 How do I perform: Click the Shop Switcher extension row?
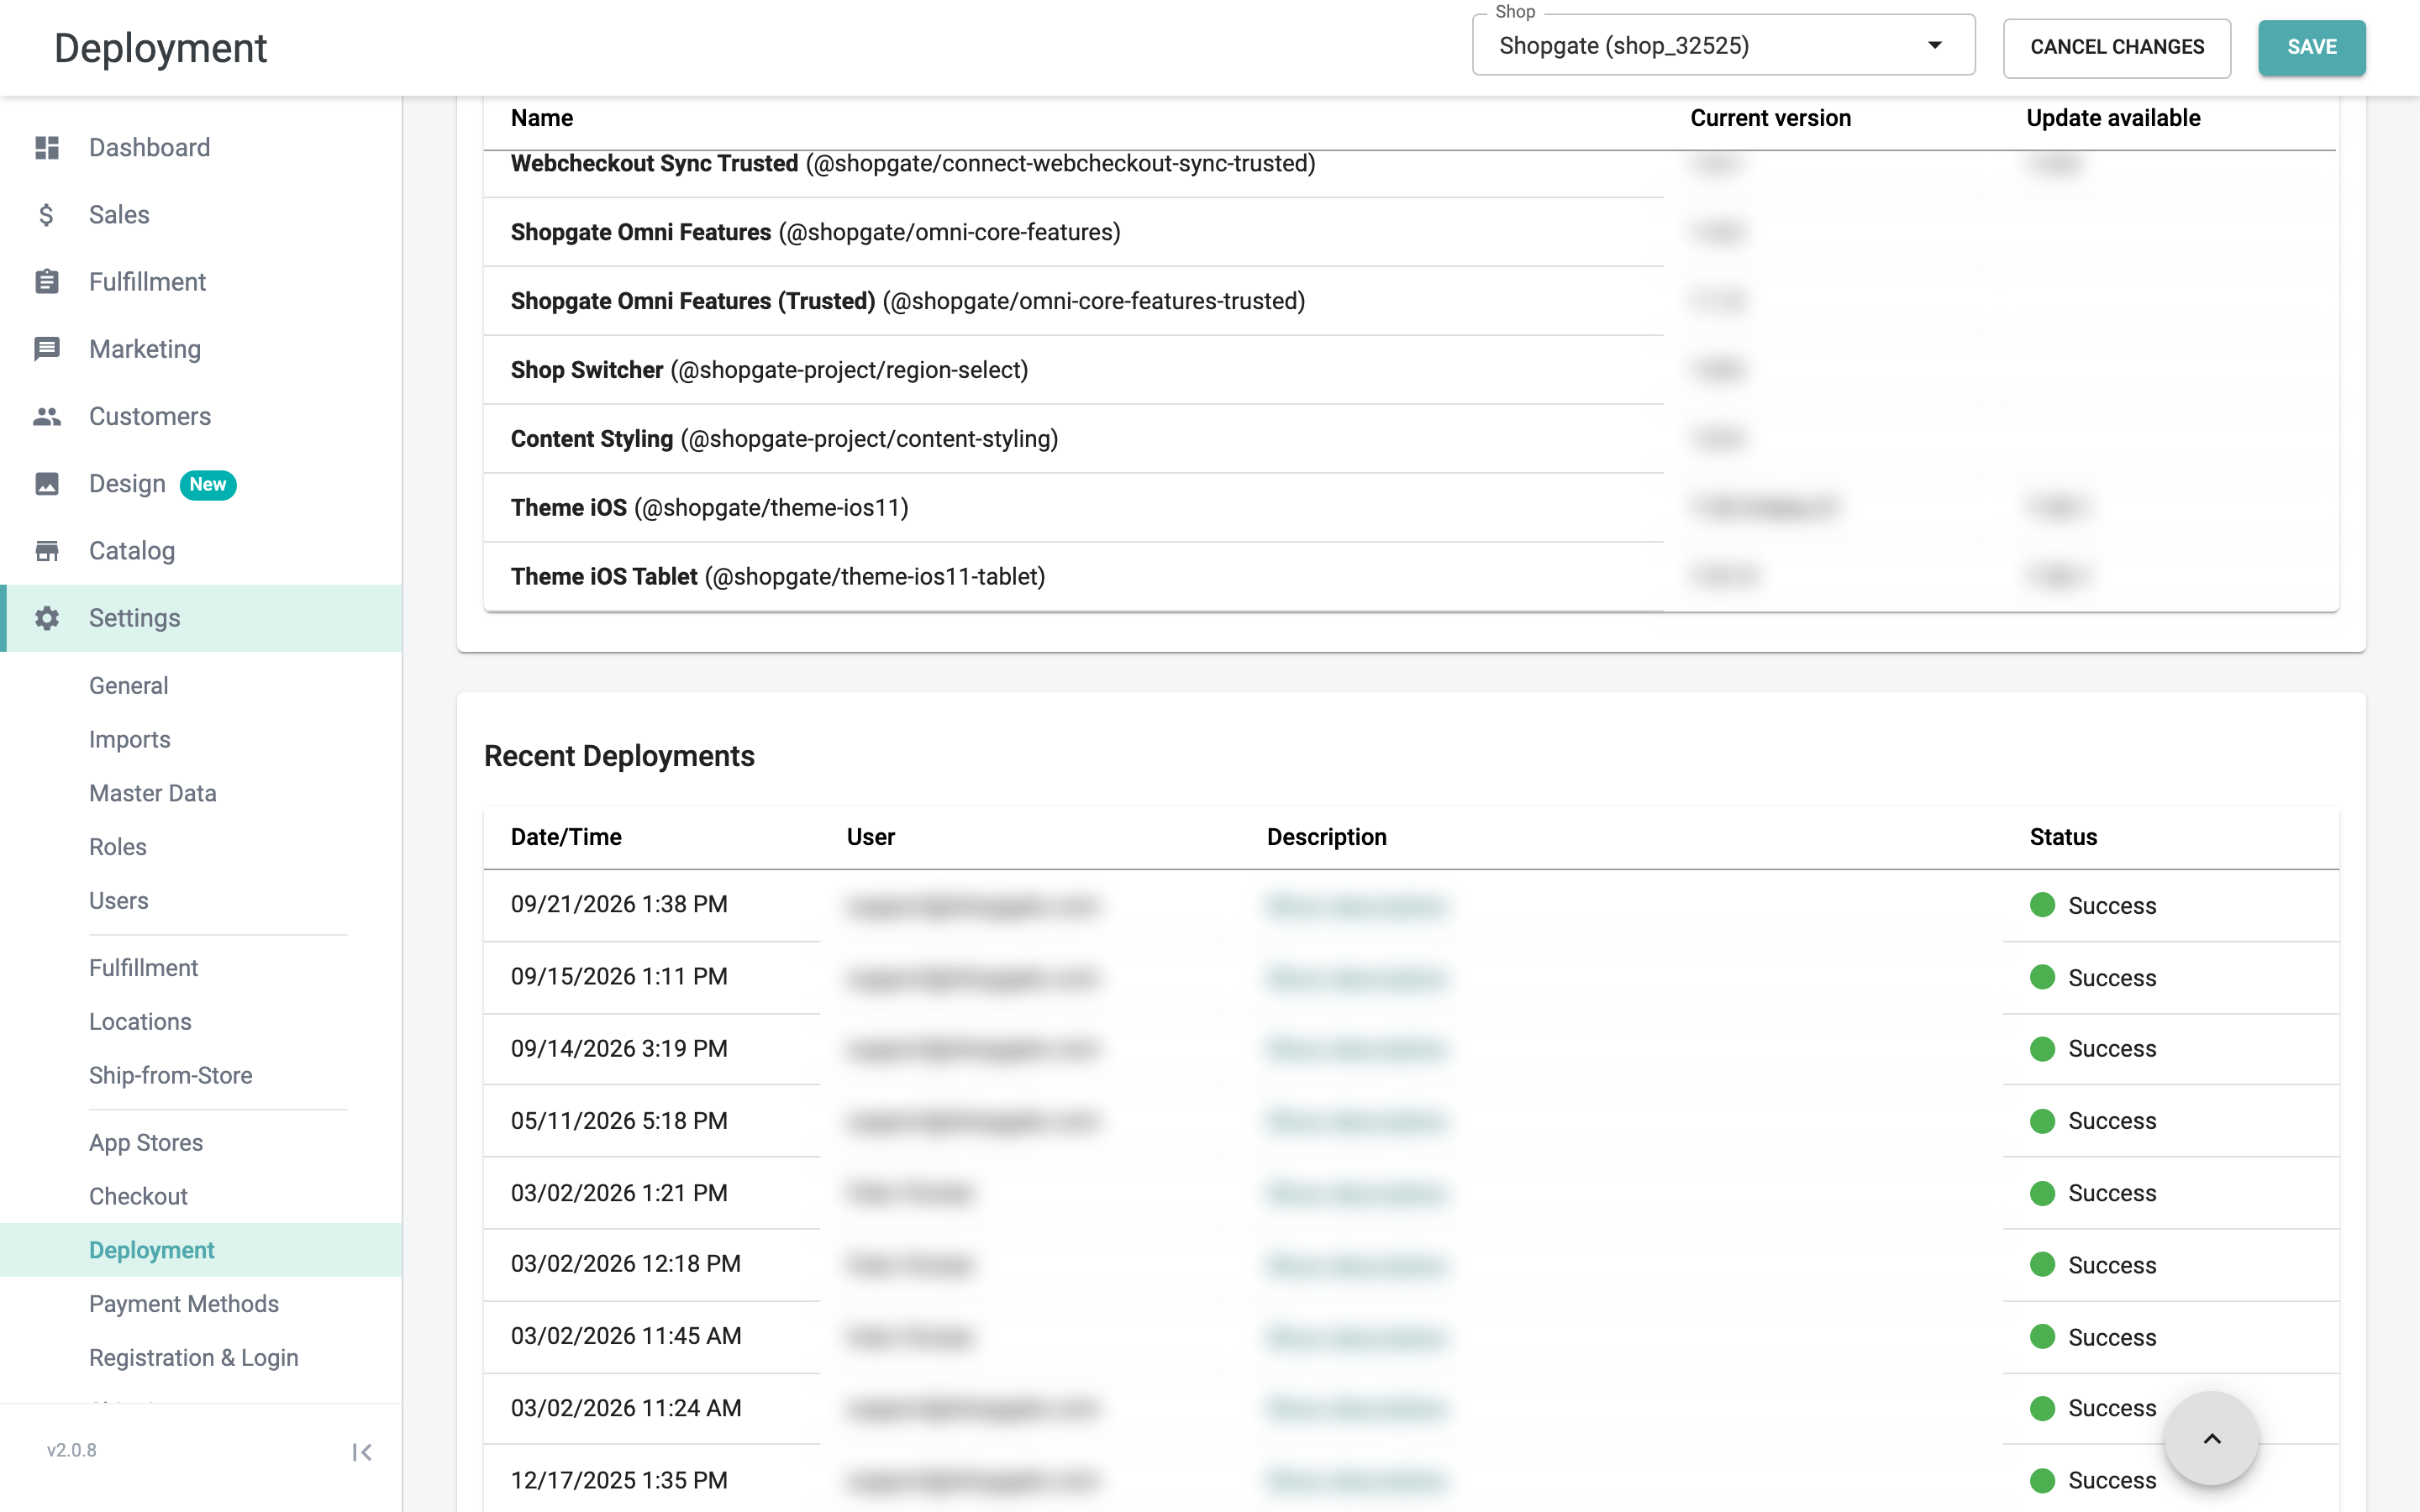tap(1410, 370)
